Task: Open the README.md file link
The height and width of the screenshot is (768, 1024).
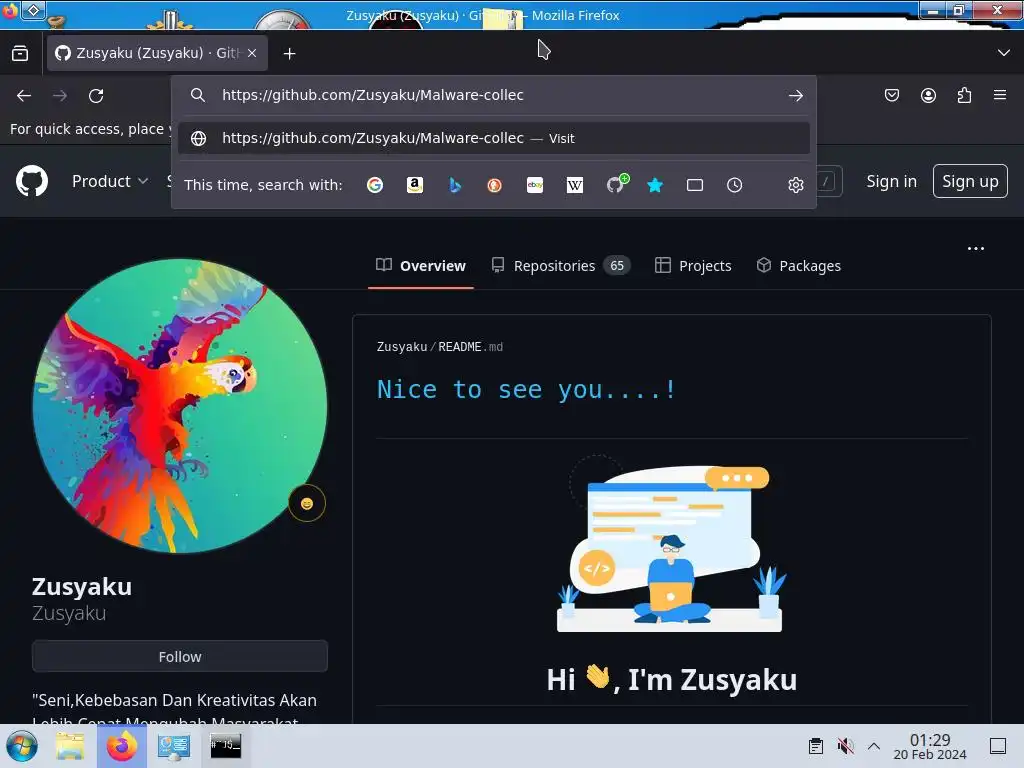Action: [x=470, y=347]
